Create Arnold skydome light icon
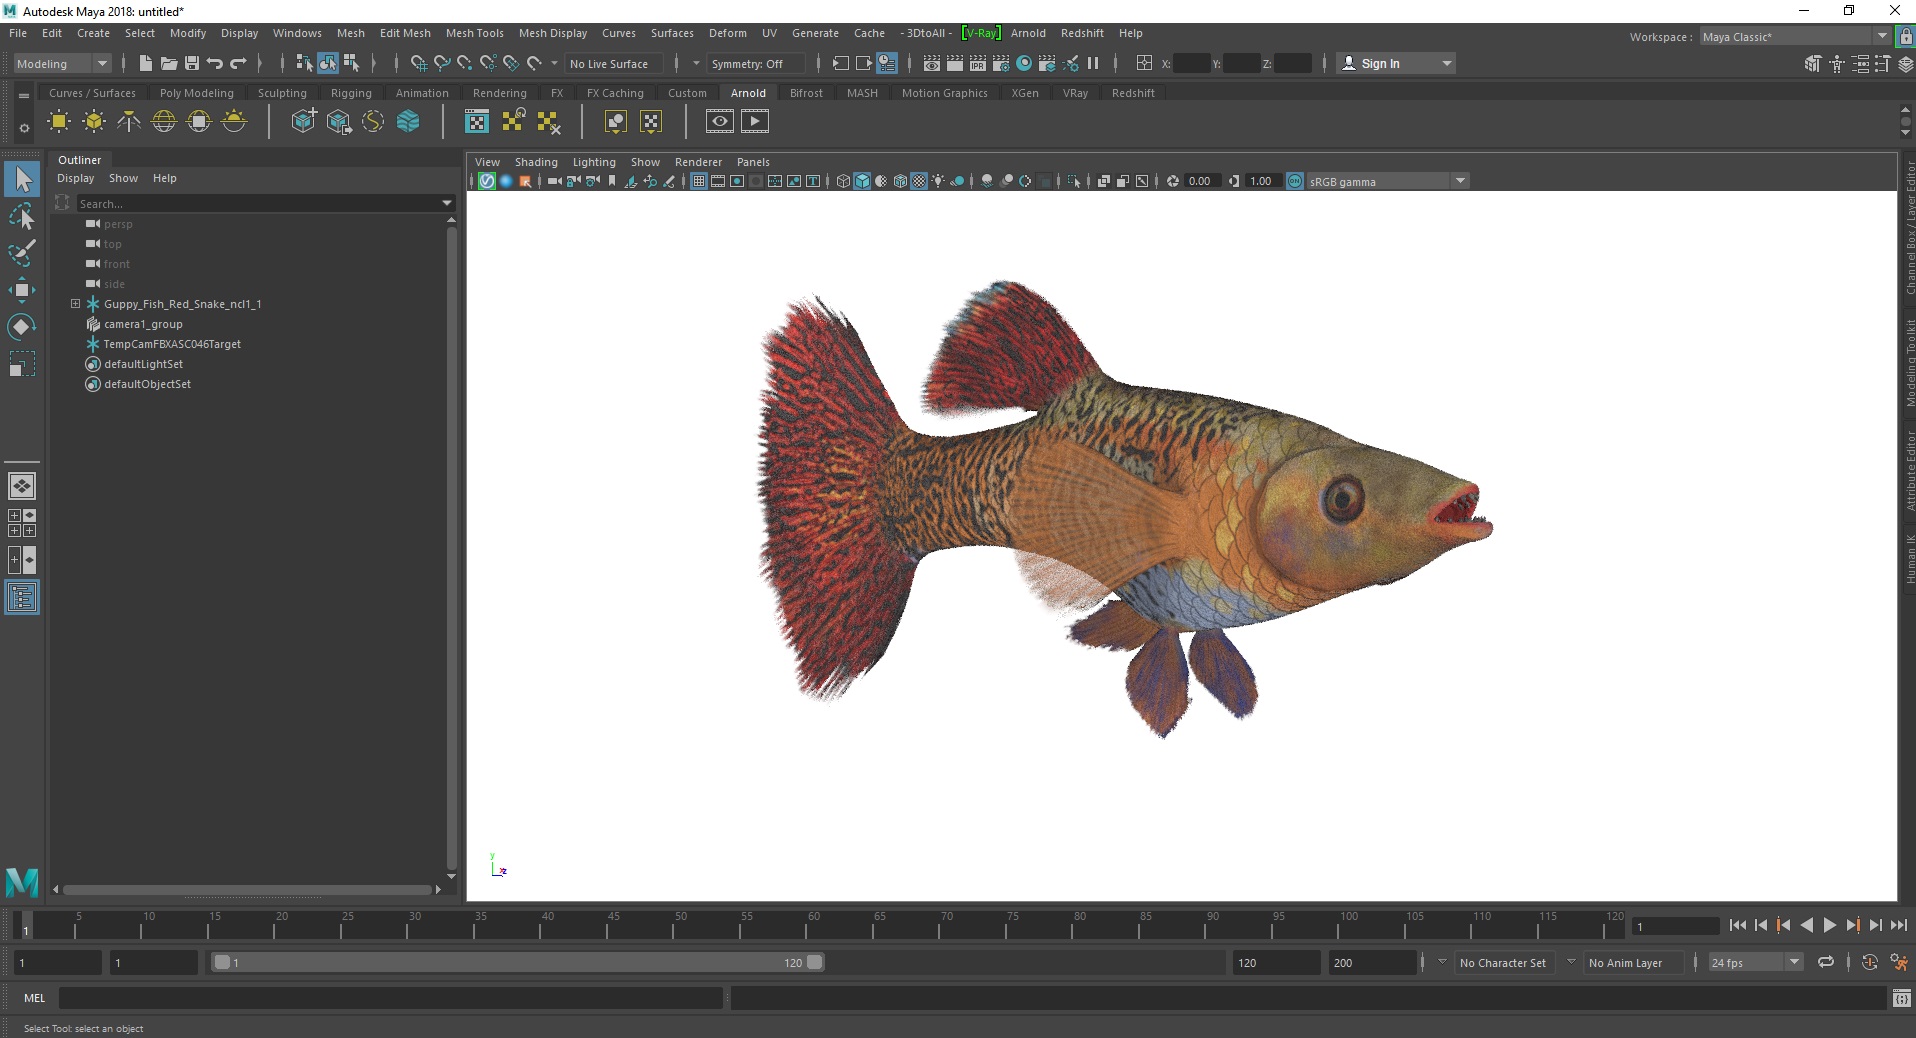Screen dimensions: 1916x1038 164,122
